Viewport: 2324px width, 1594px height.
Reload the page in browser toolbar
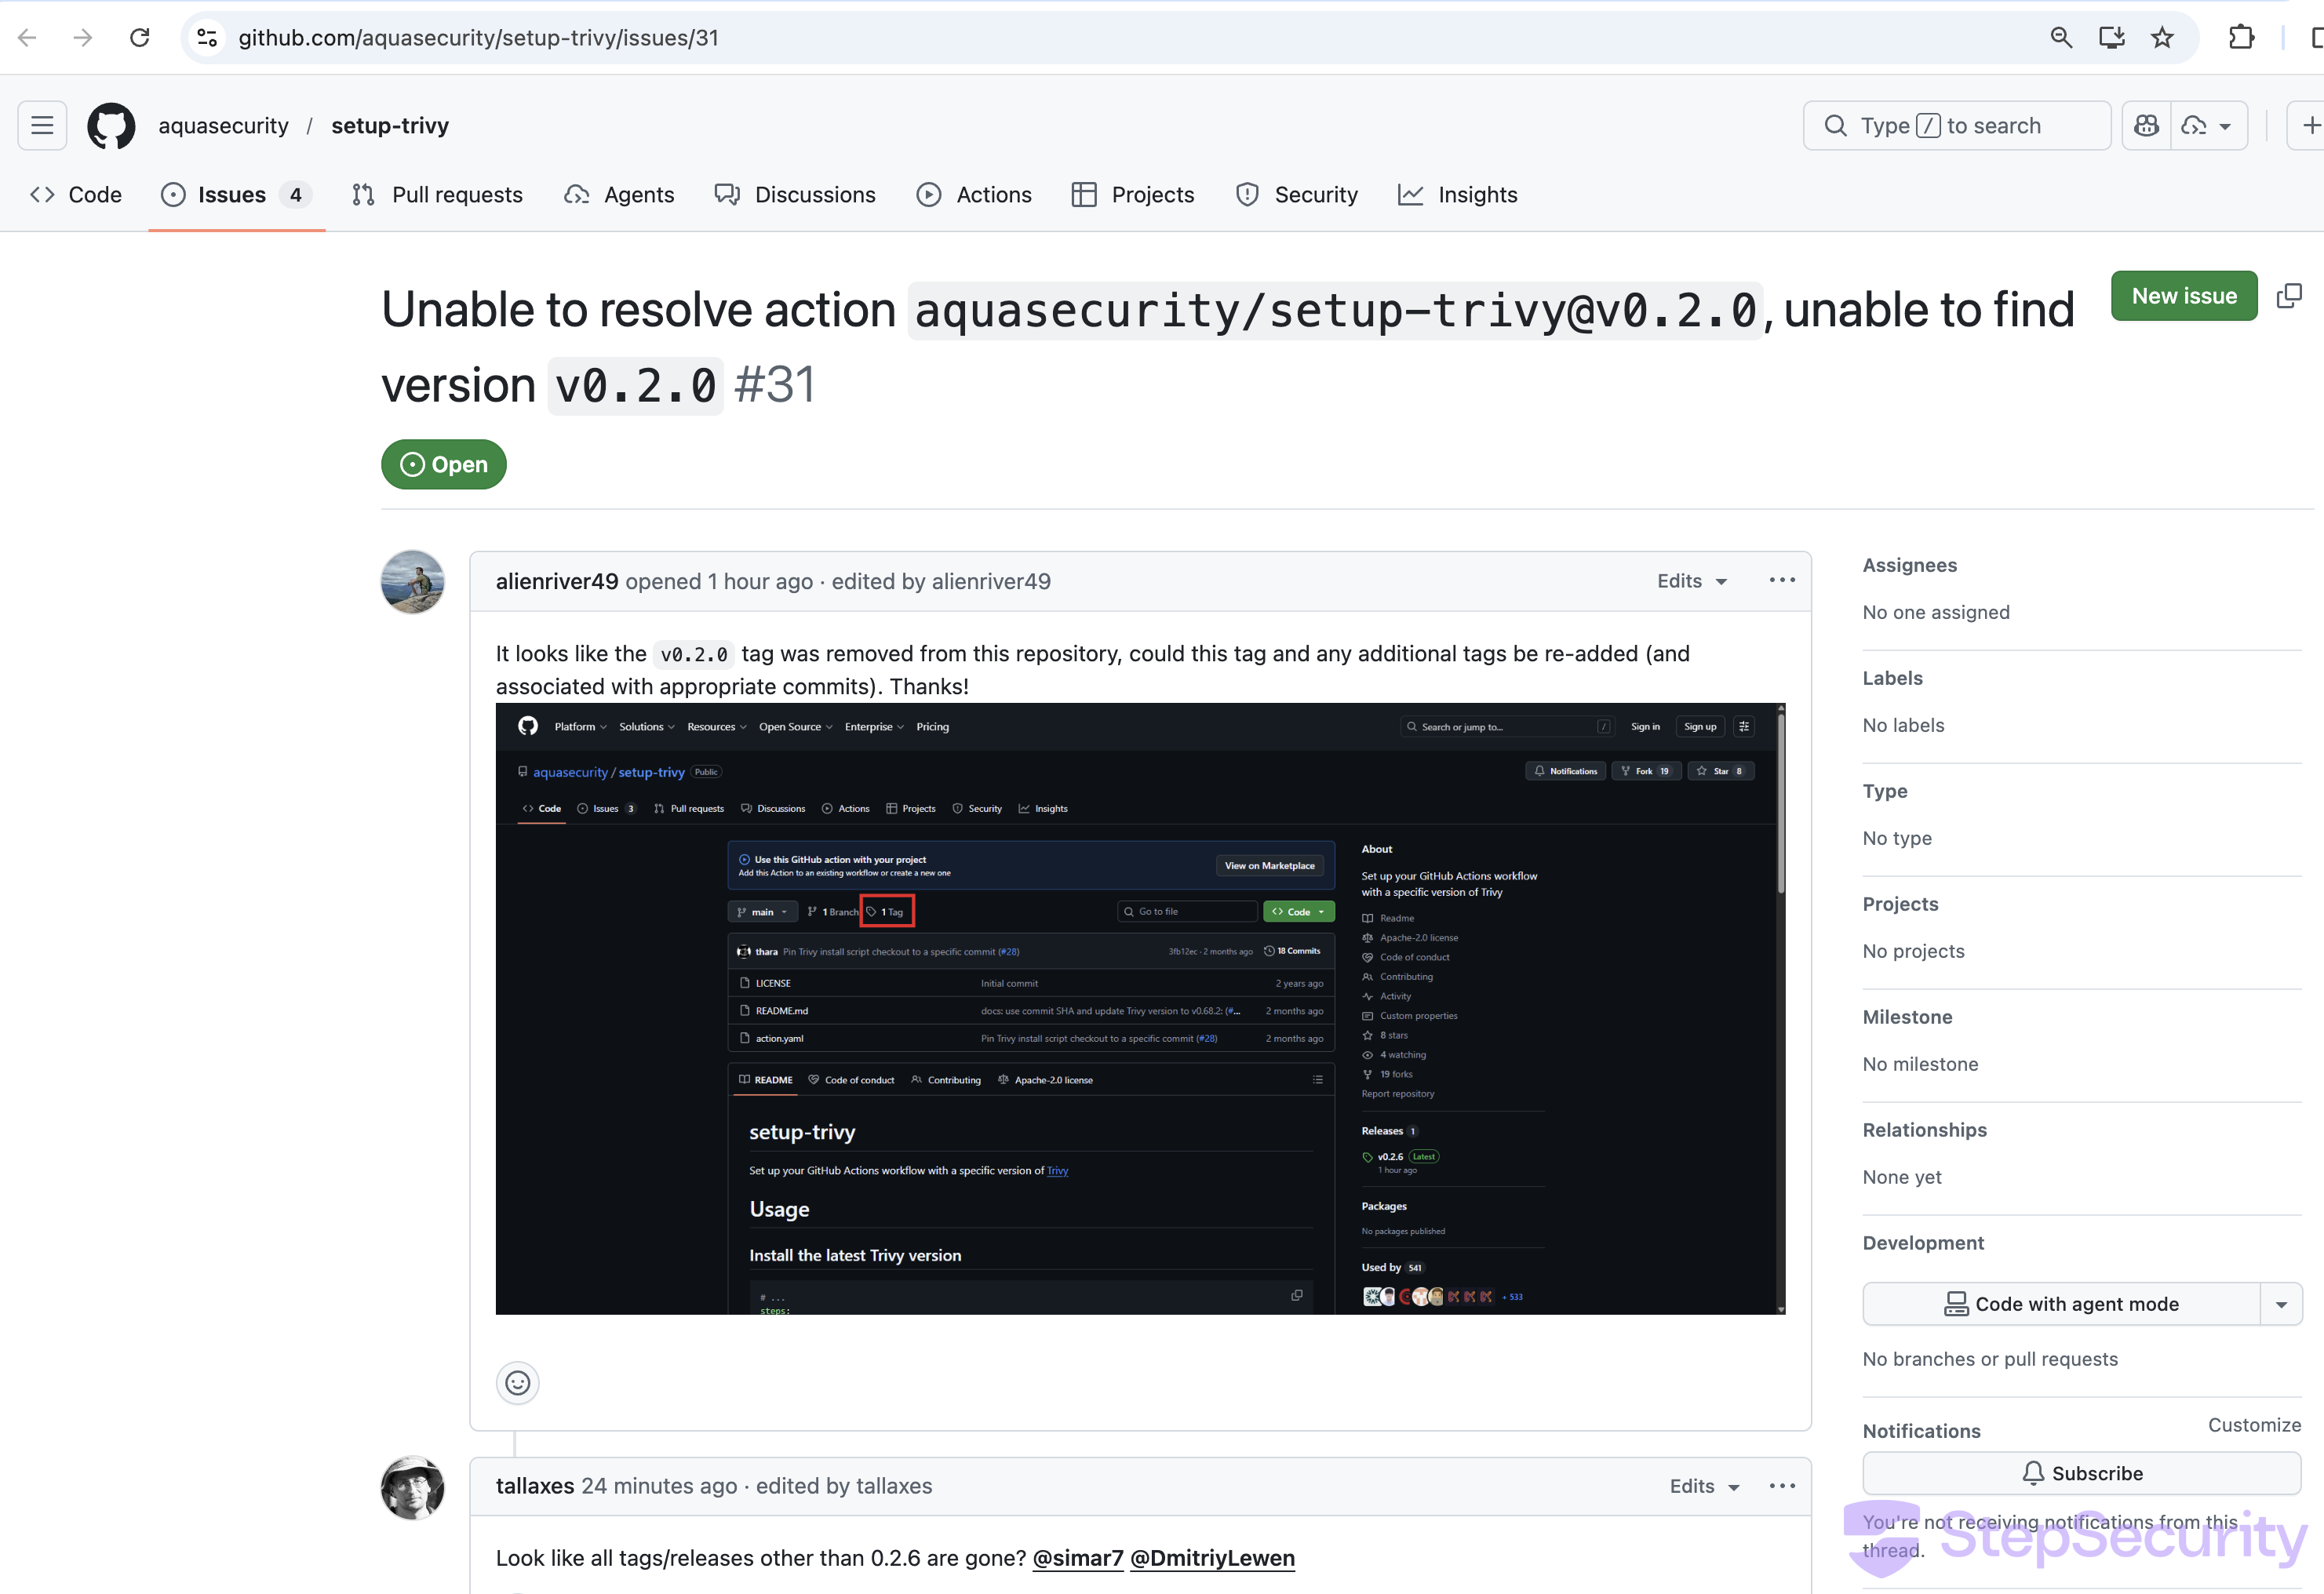[140, 38]
